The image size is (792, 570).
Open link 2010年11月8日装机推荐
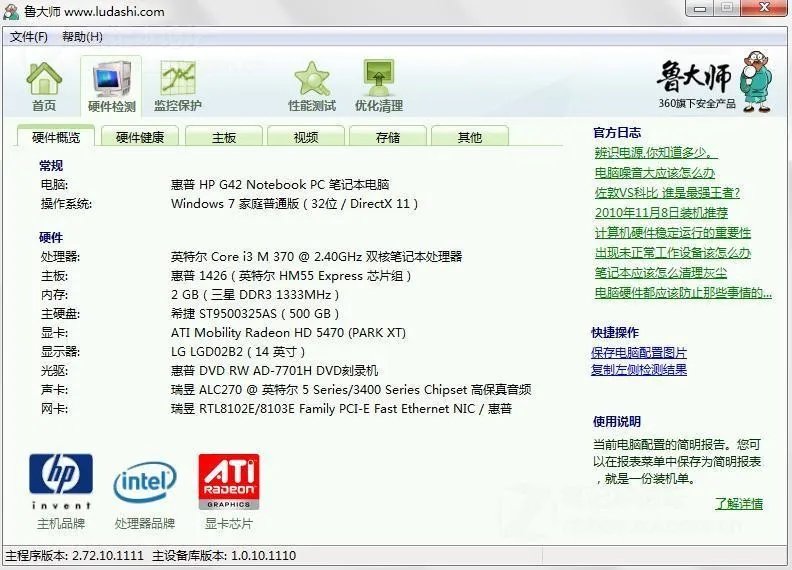pyautogui.click(x=661, y=213)
